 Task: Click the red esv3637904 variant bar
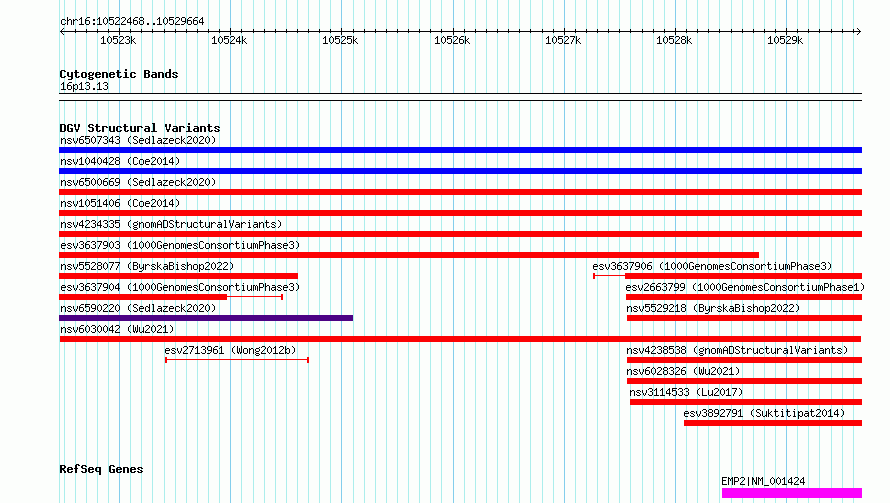(171, 297)
